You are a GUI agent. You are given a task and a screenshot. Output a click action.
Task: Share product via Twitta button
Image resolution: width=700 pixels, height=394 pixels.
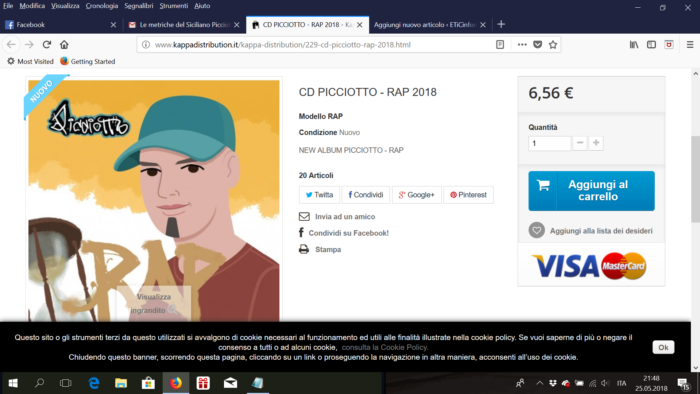pyautogui.click(x=319, y=195)
